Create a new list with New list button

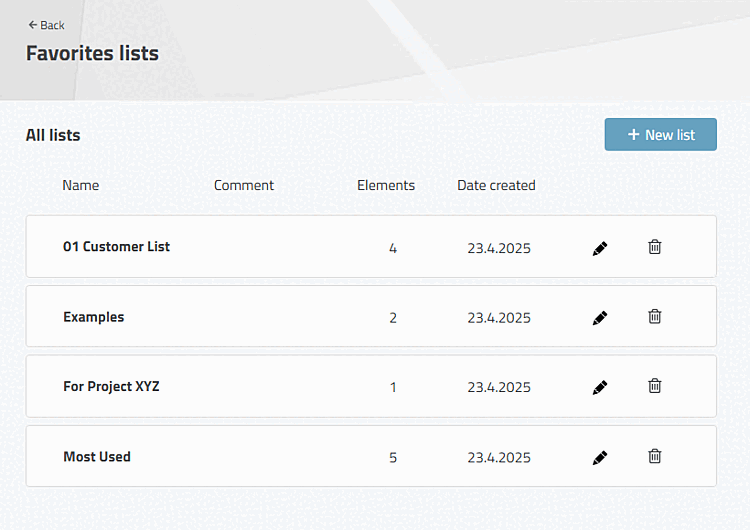[660, 135]
